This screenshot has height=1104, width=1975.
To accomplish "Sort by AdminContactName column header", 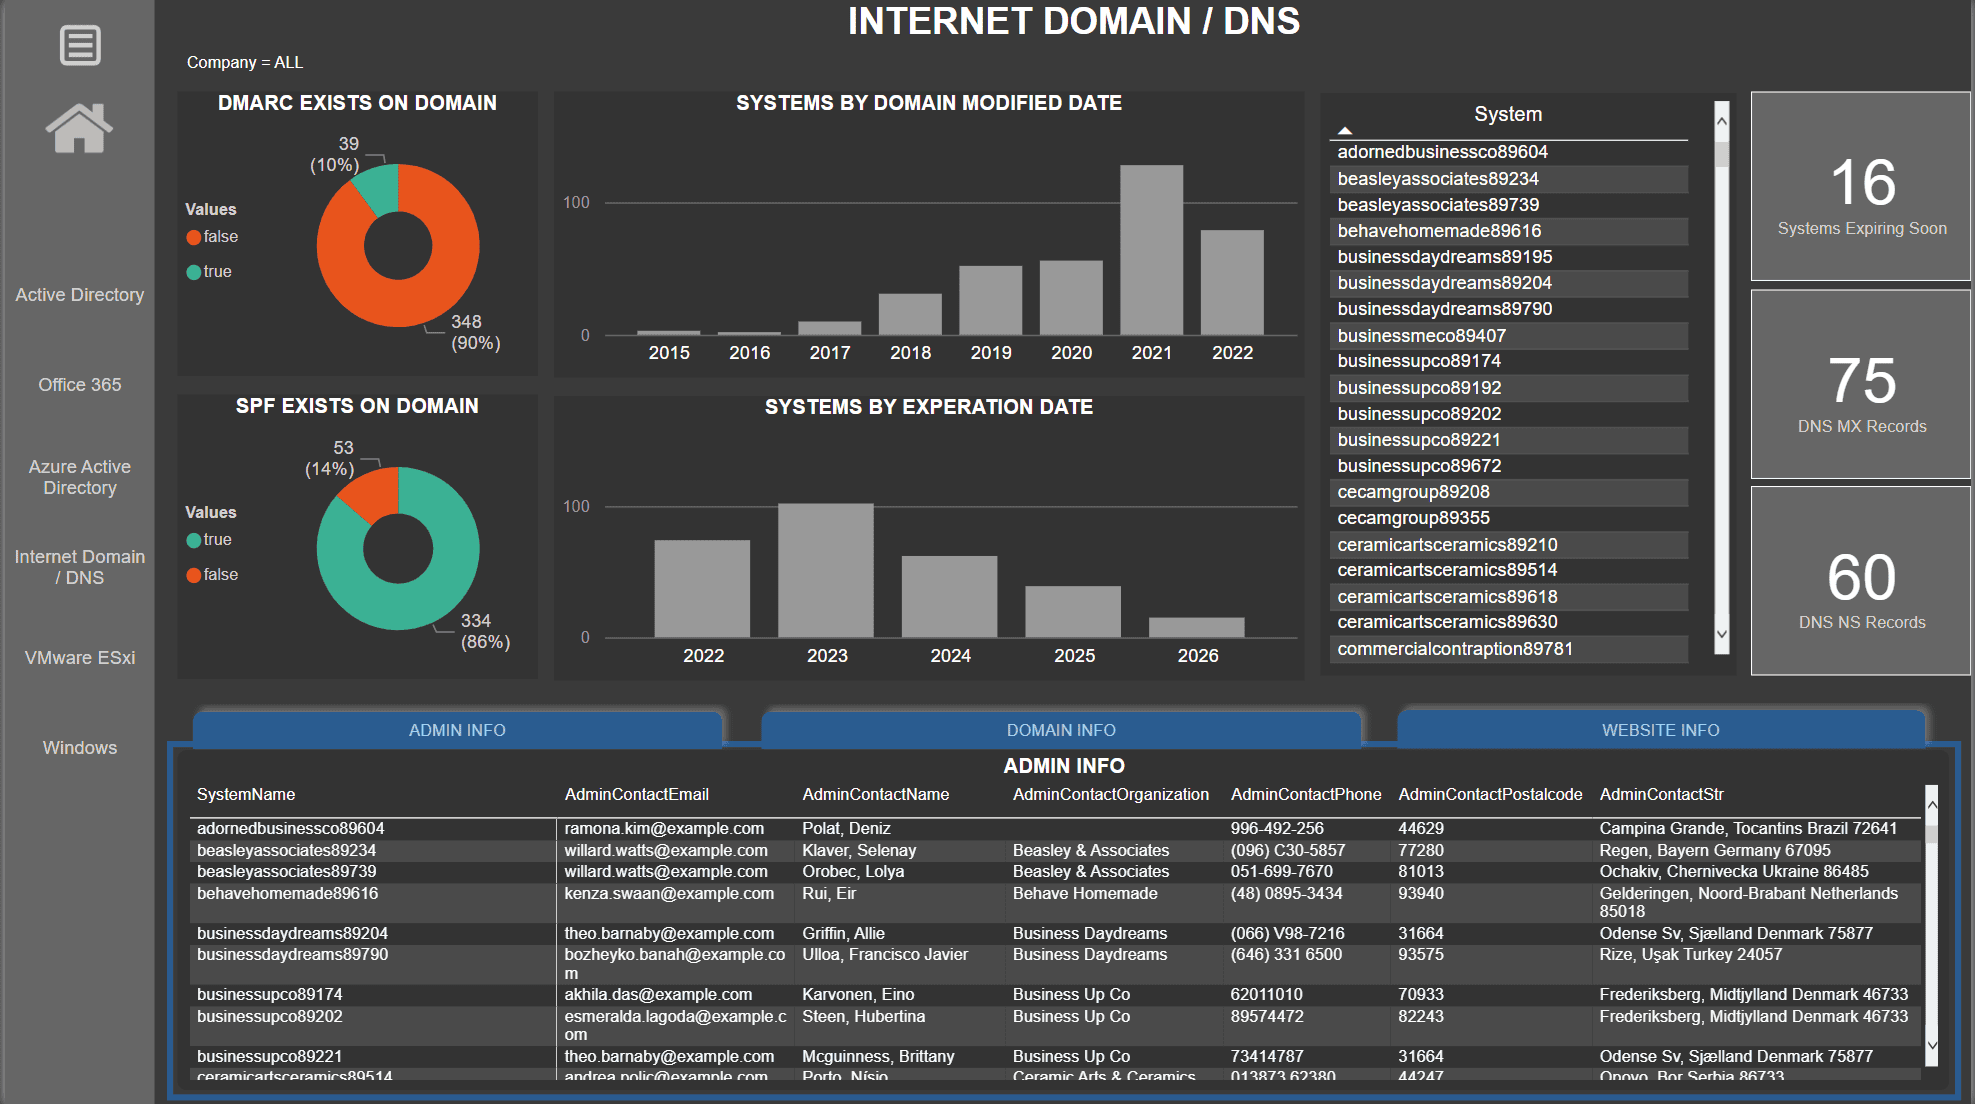I will coord(875,794).
